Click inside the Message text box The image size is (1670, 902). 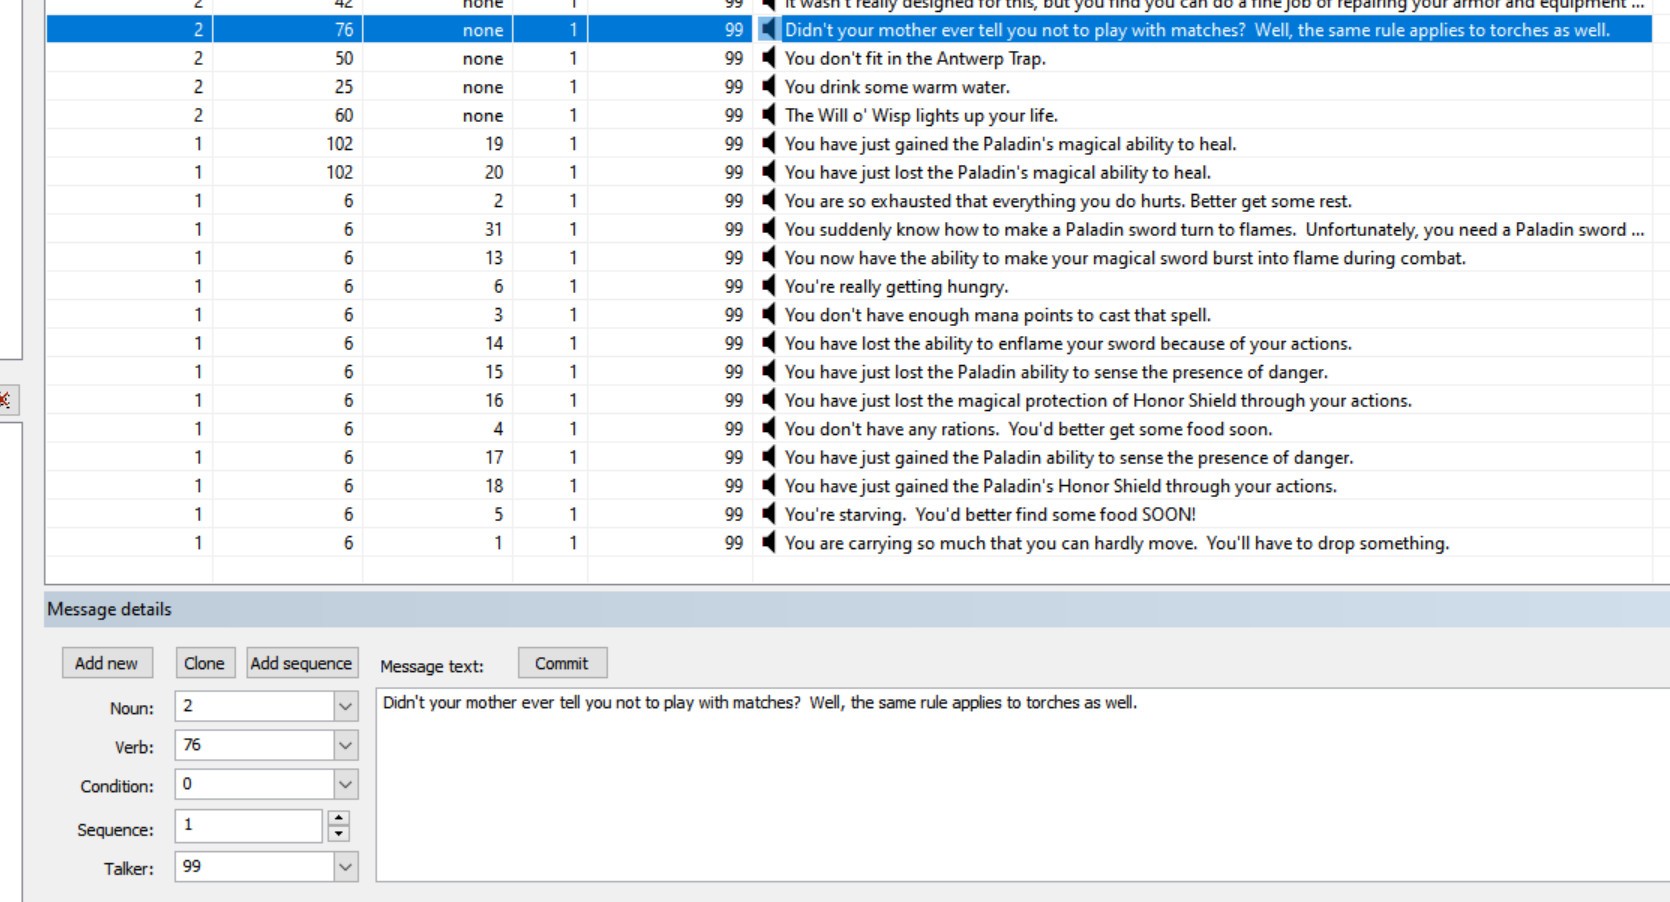(1022, 785)
